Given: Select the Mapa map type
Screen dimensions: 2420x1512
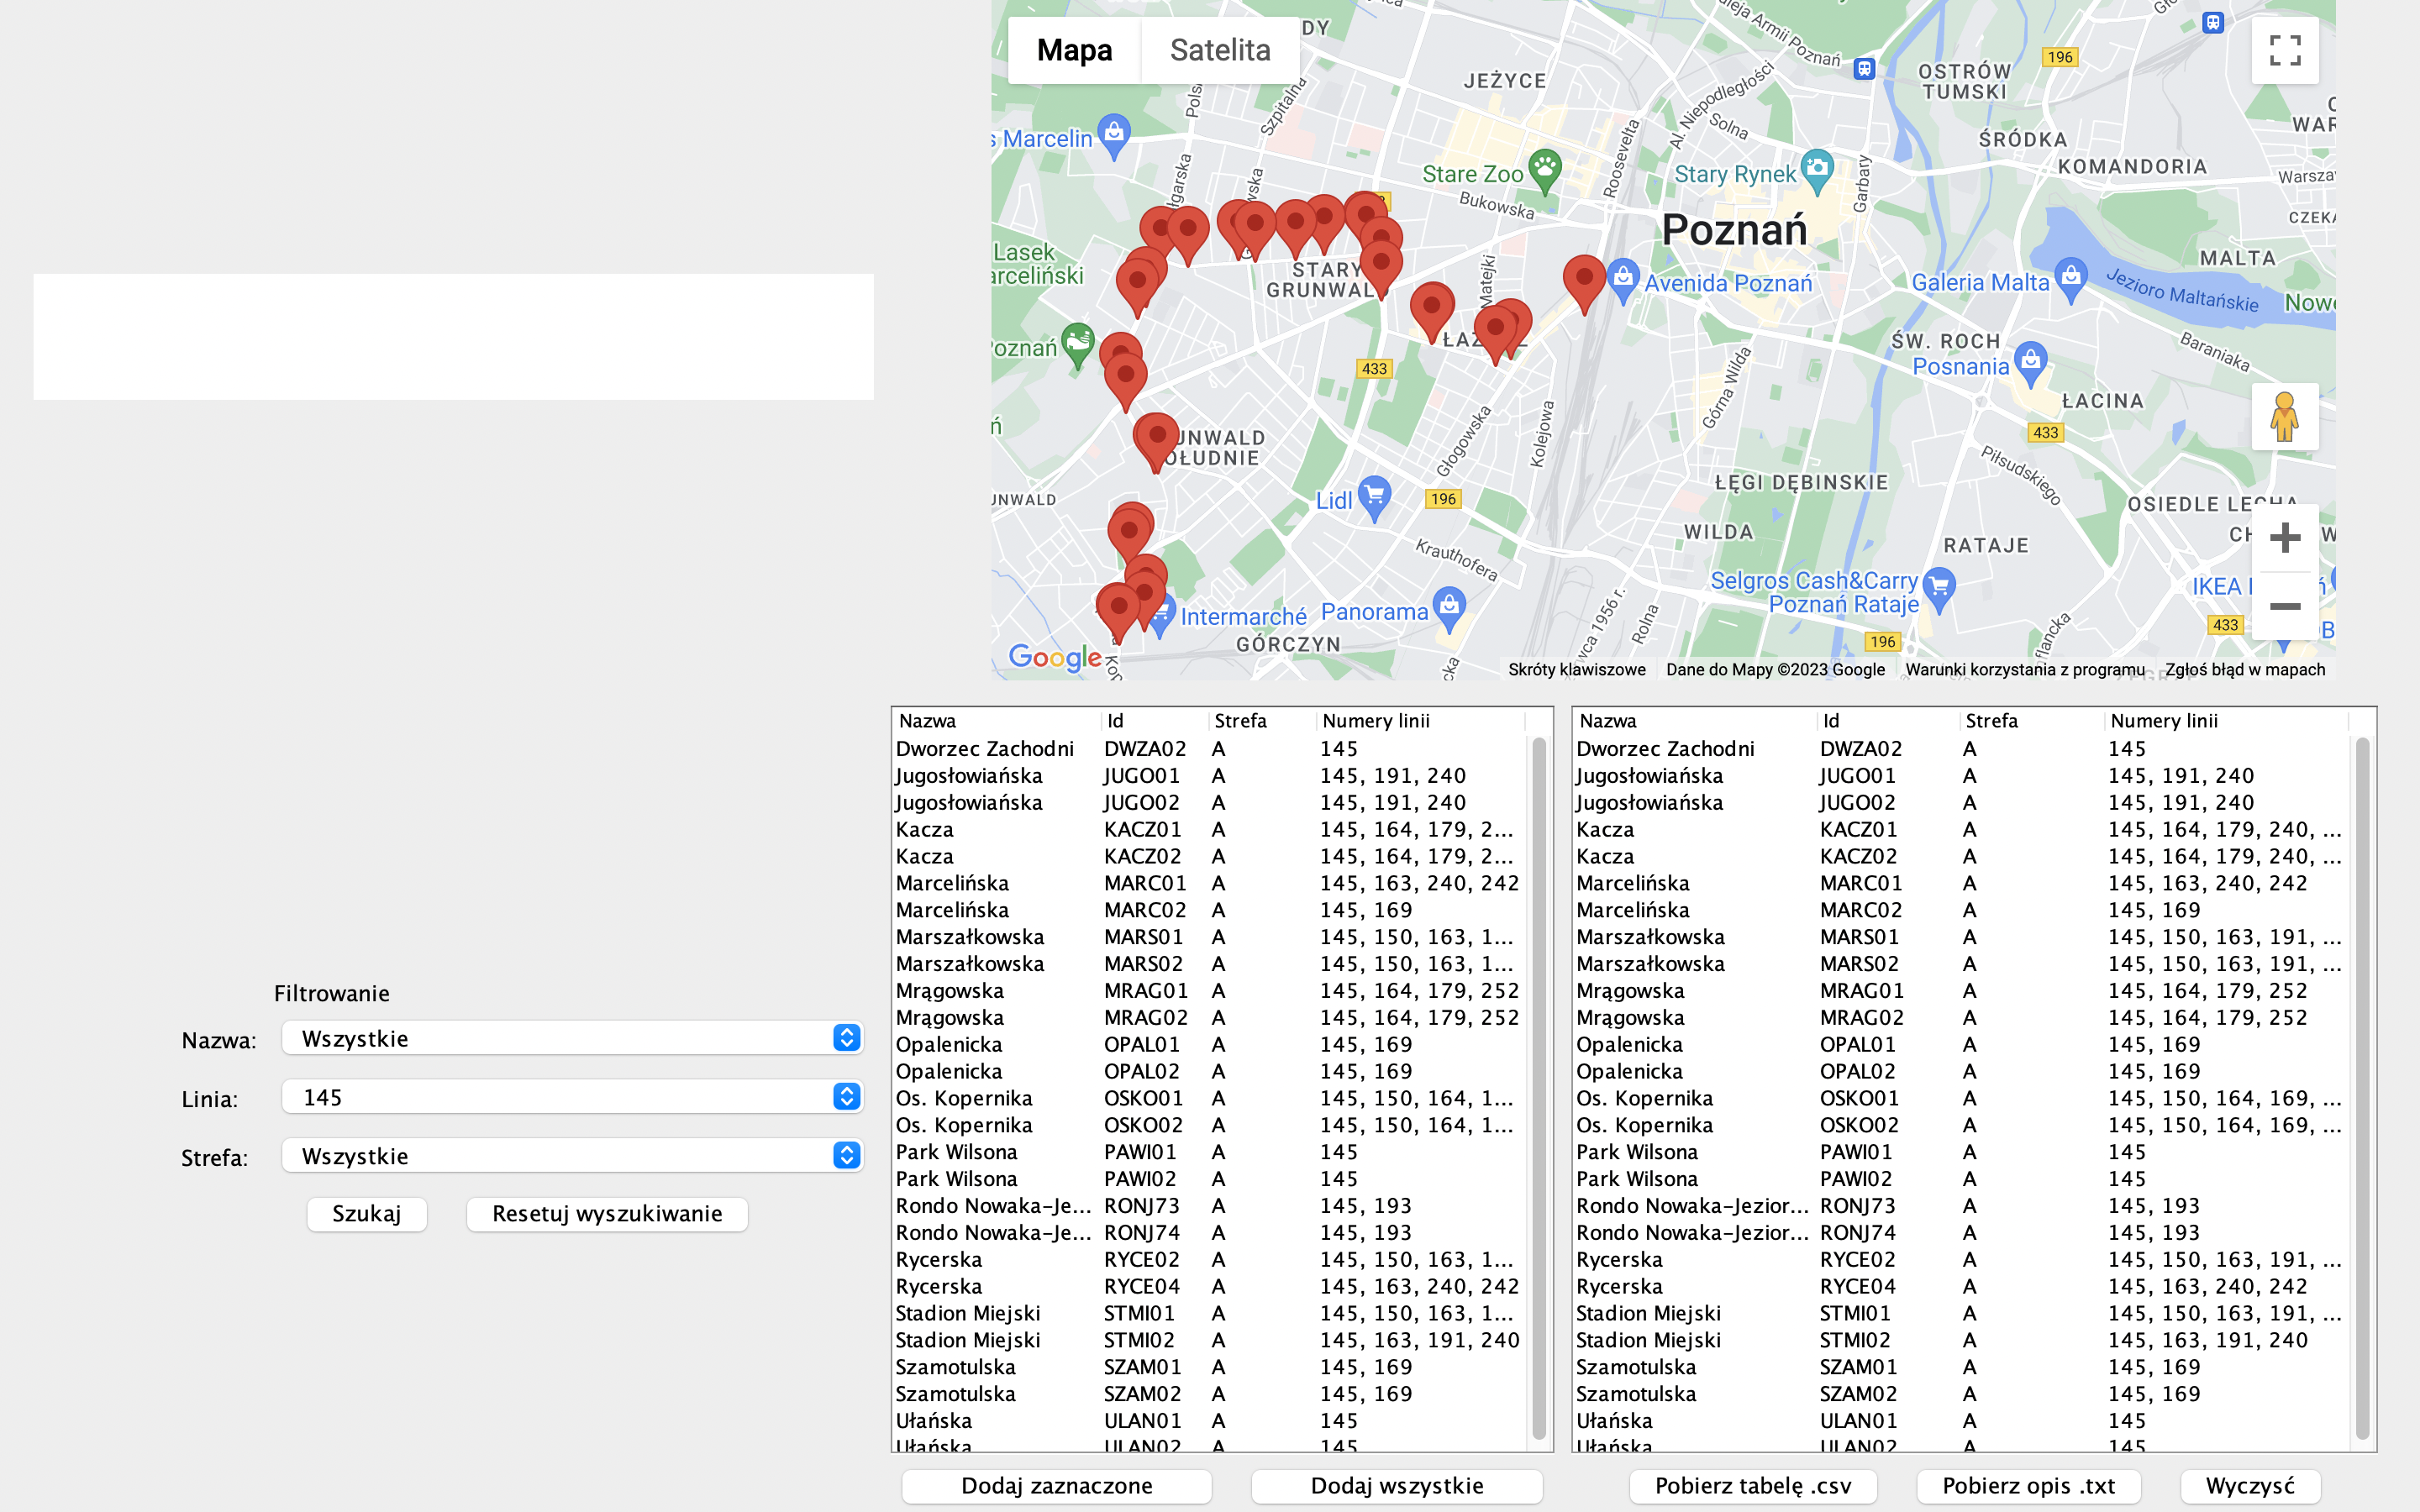Looking at the screenshot, I should pyautogui.click(x=1074, y=50).
